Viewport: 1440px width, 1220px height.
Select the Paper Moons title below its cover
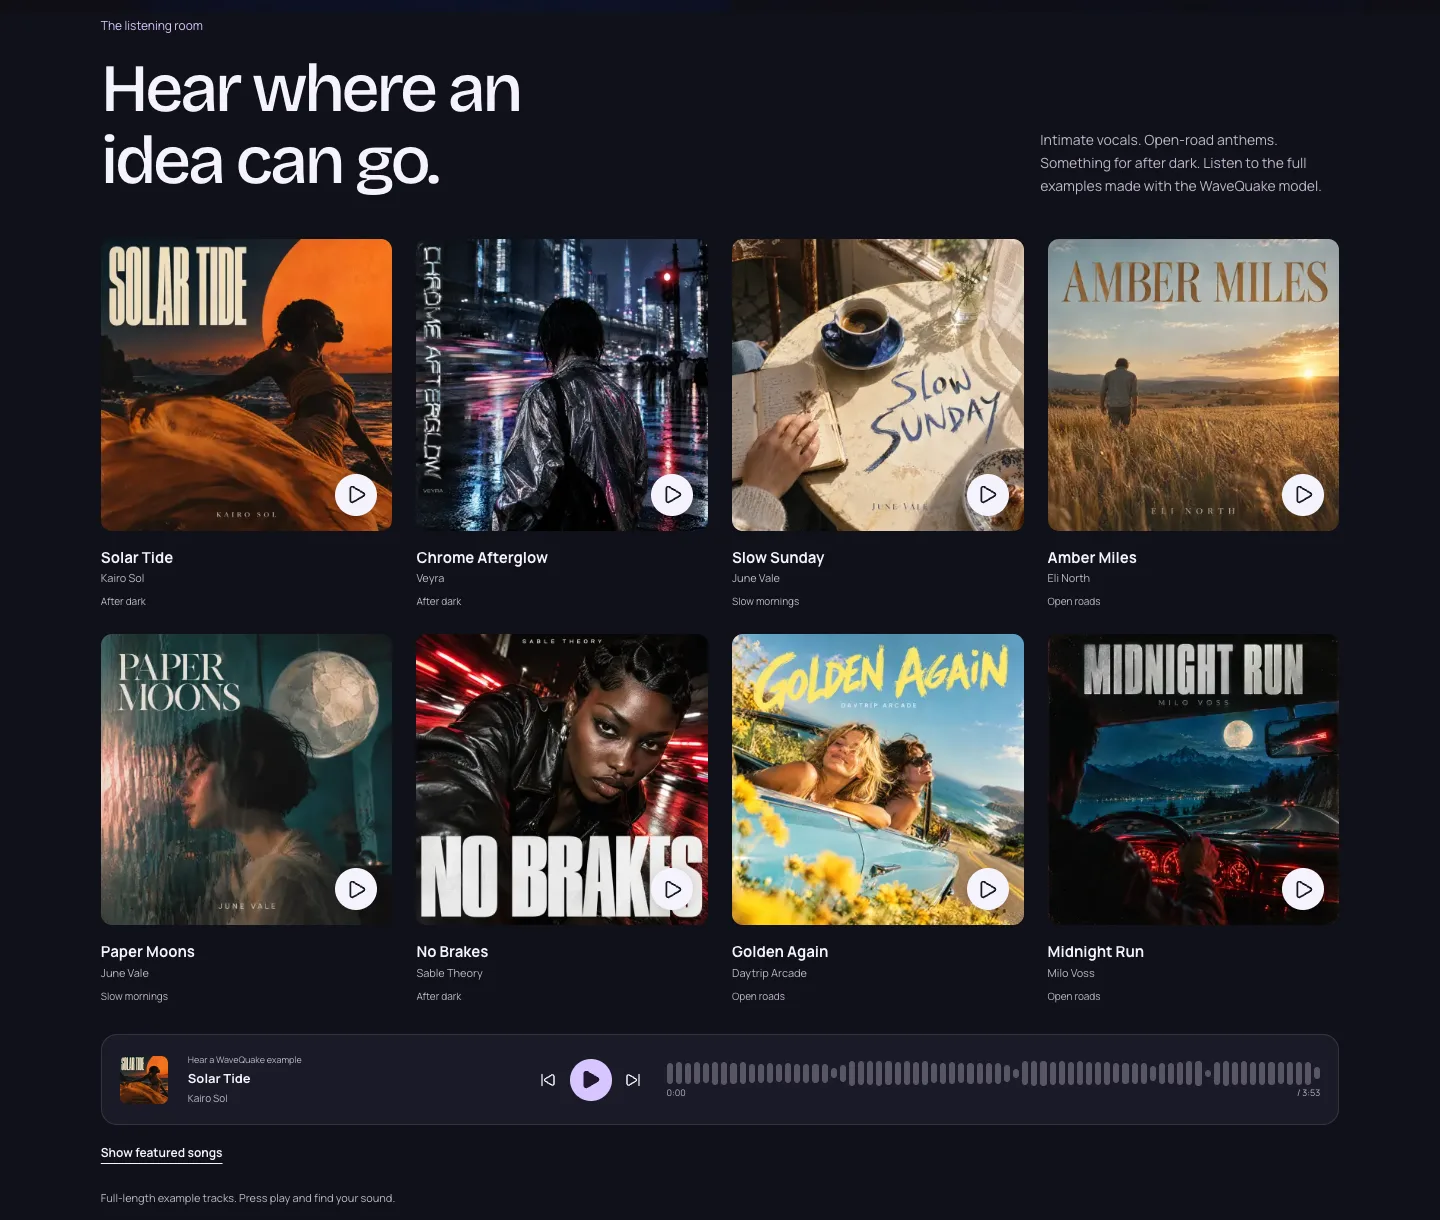pos(148,952)
